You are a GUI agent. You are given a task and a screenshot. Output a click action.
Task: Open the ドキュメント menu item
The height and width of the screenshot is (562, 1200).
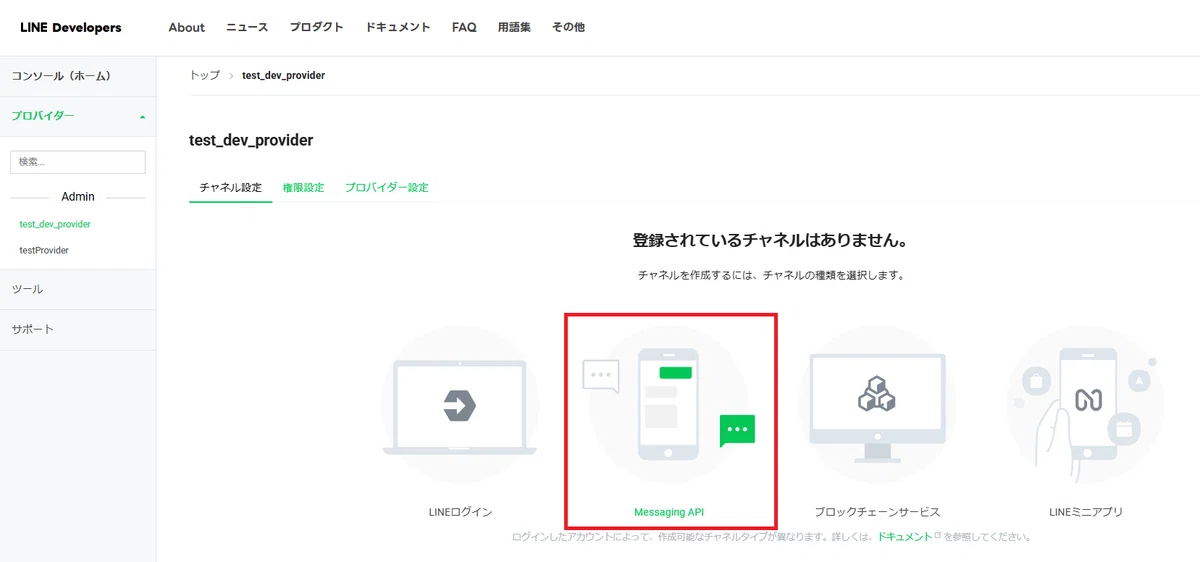[x=398, y=28]
